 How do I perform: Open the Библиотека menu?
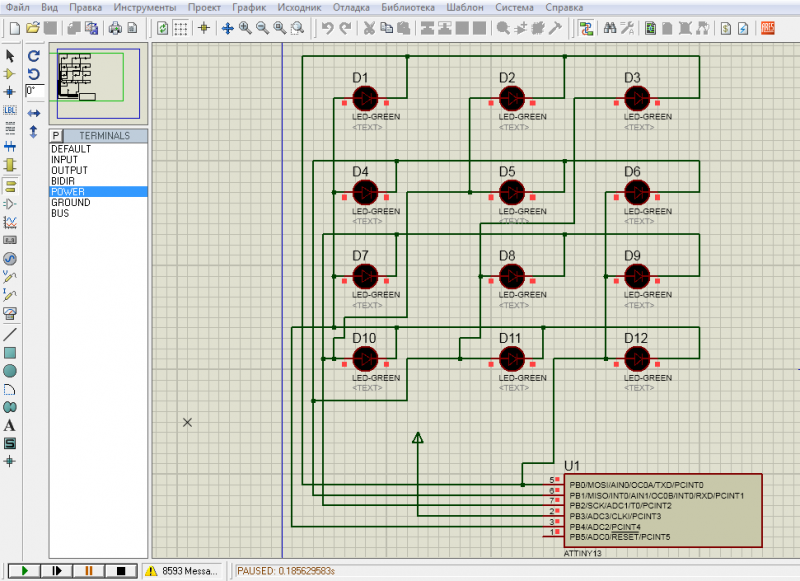click(x=408, y=7)
